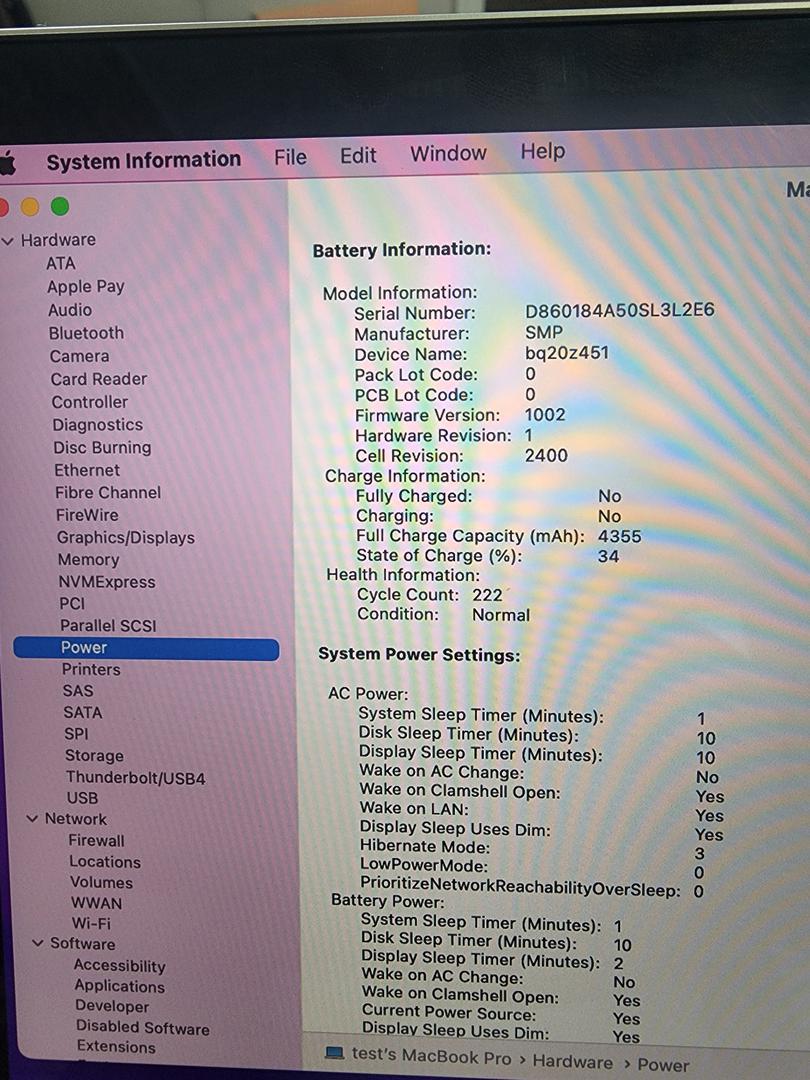Select Camera in the sidebar

pos(79,356)
